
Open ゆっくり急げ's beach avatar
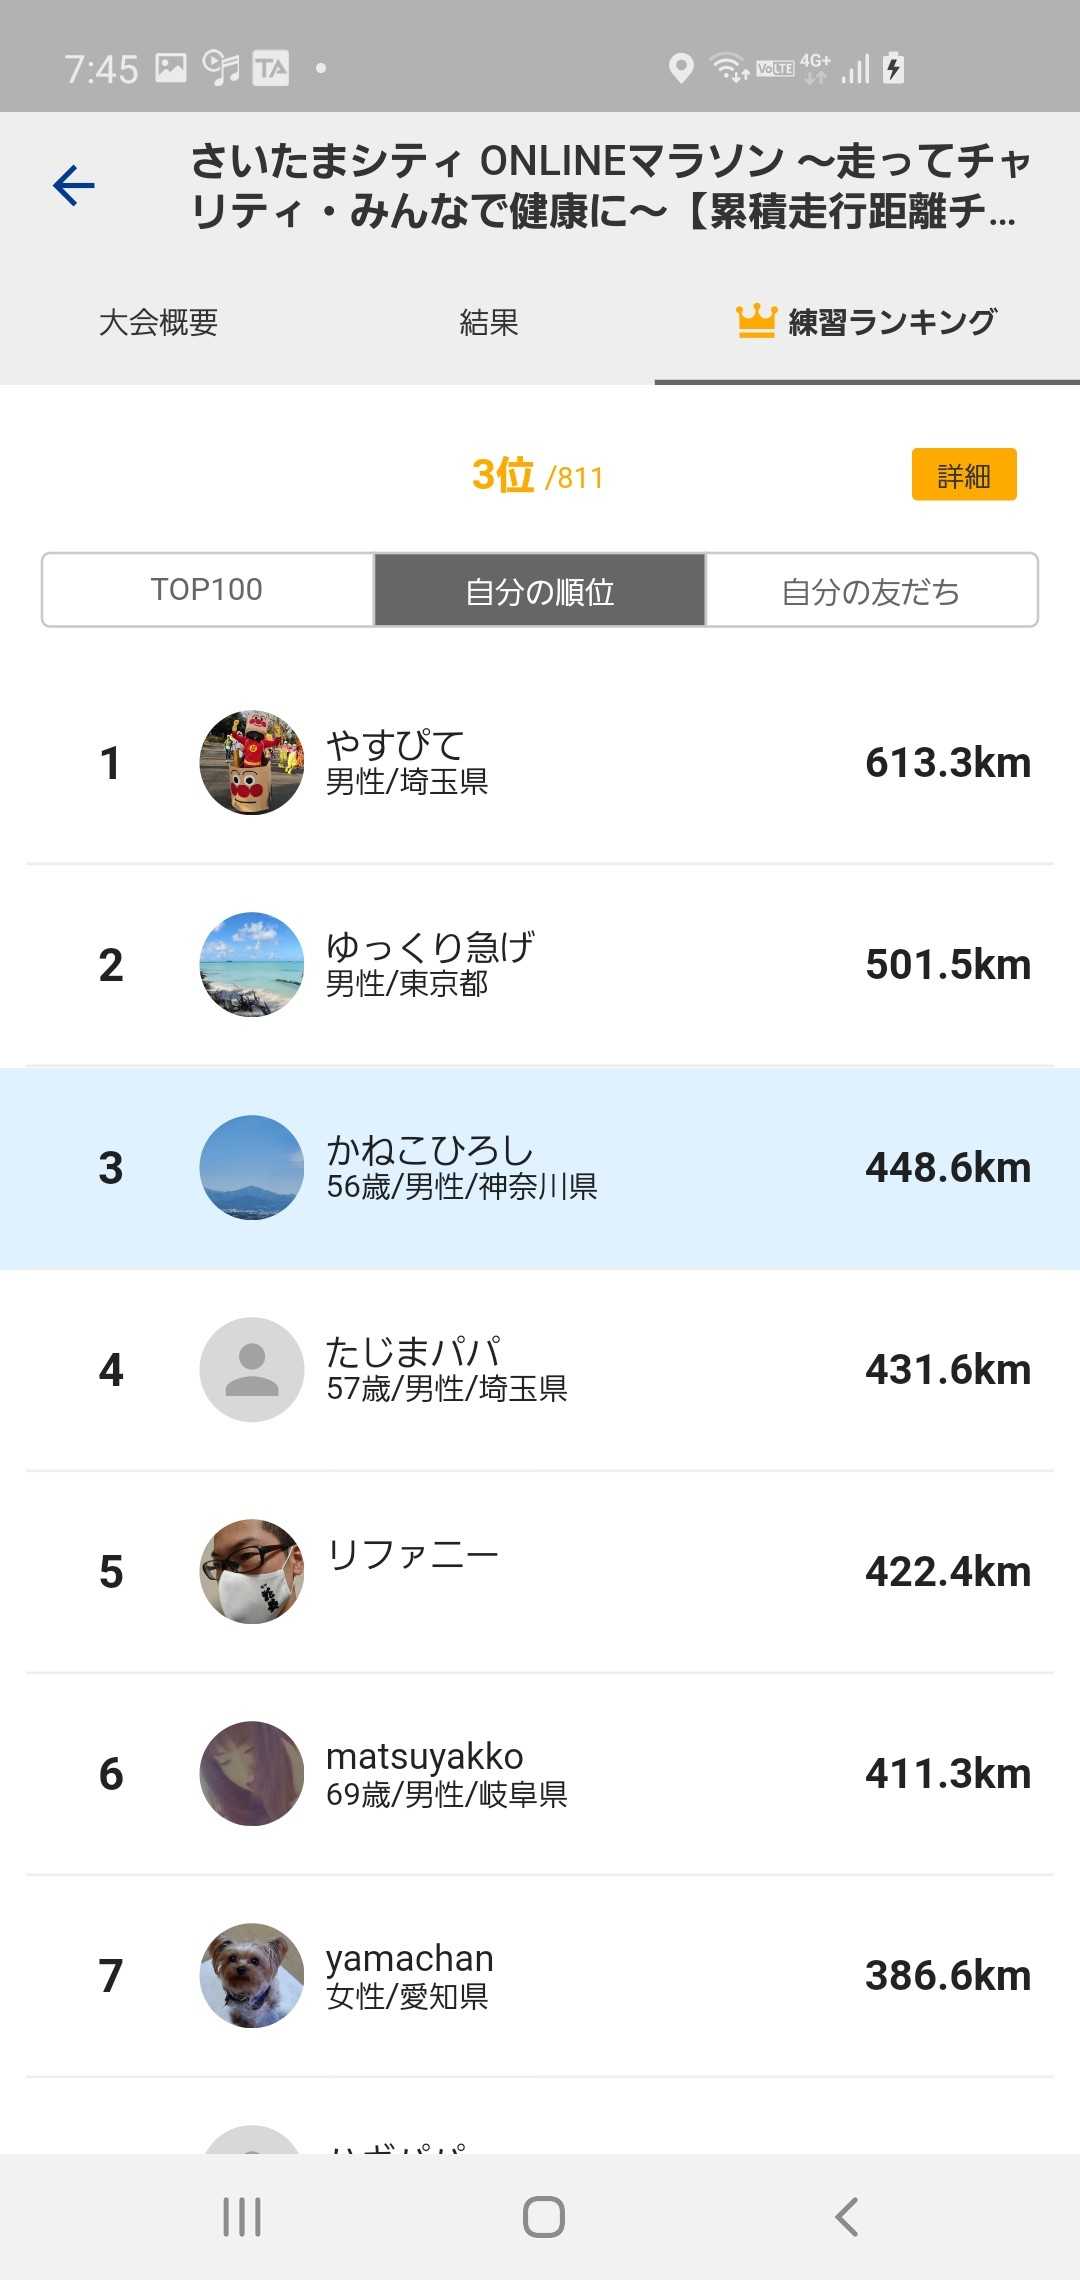point(252,965)
